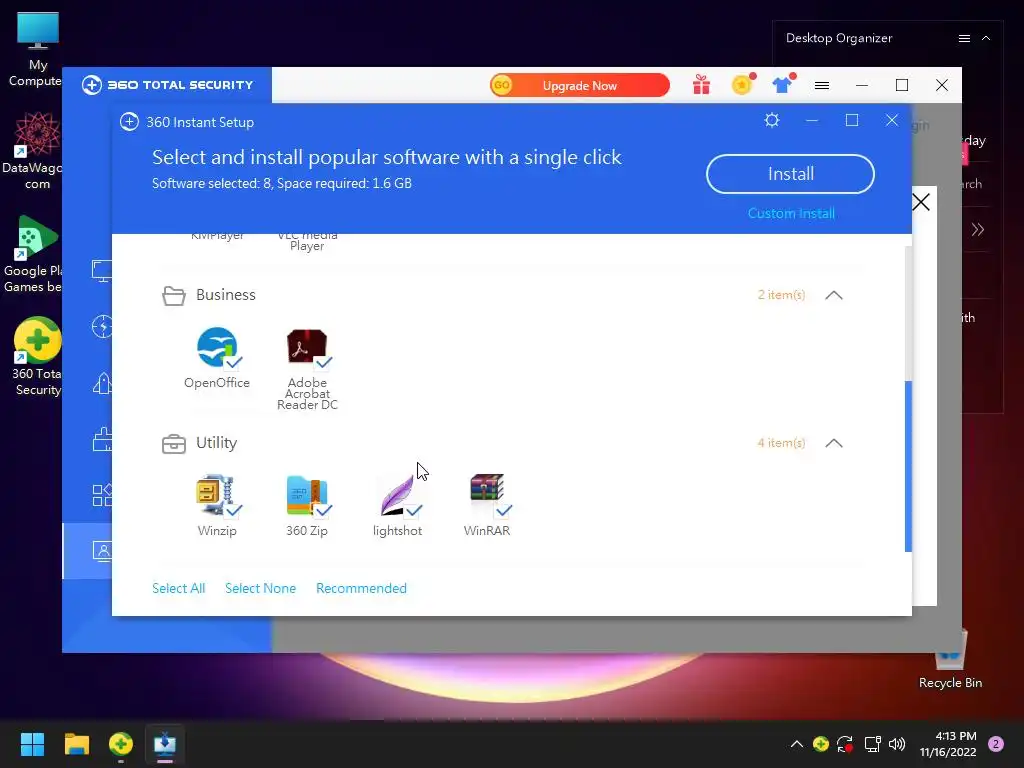
Task: Click the Upgrade Now button
Action: (x=579, y=86)
